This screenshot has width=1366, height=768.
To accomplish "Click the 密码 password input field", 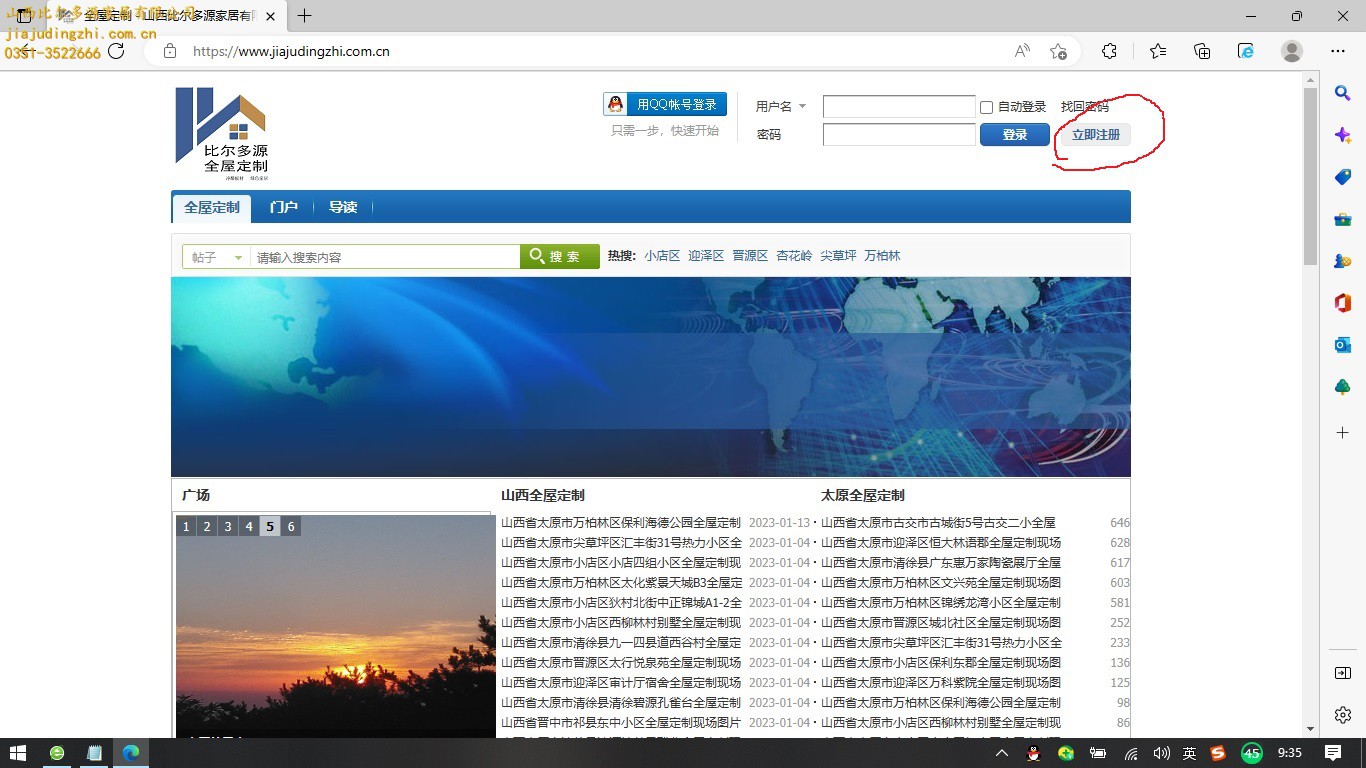I will point(899,134).
